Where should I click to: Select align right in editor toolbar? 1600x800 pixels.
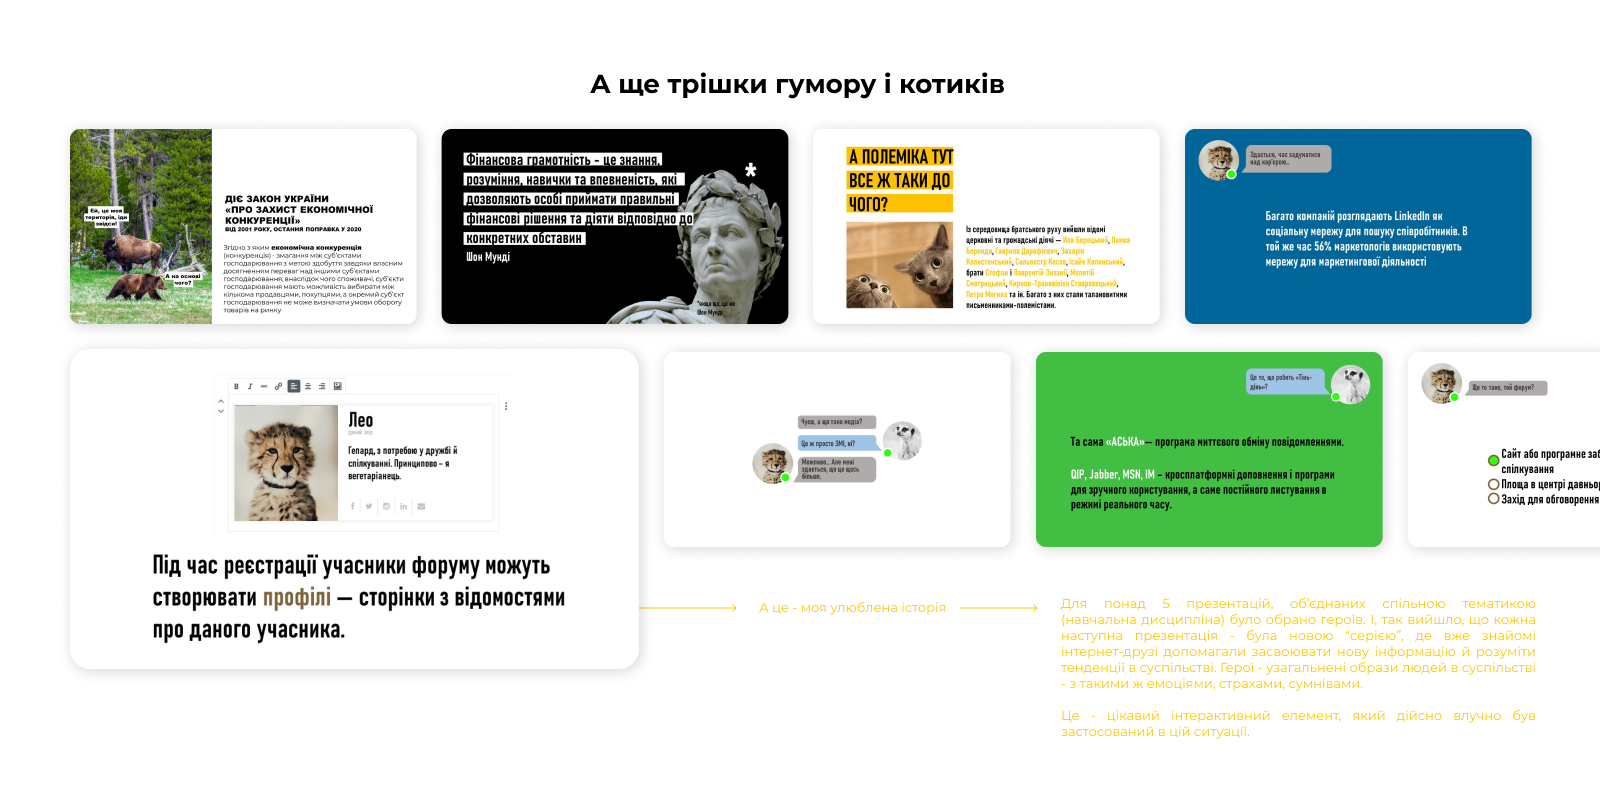click(x=322, y=386)
